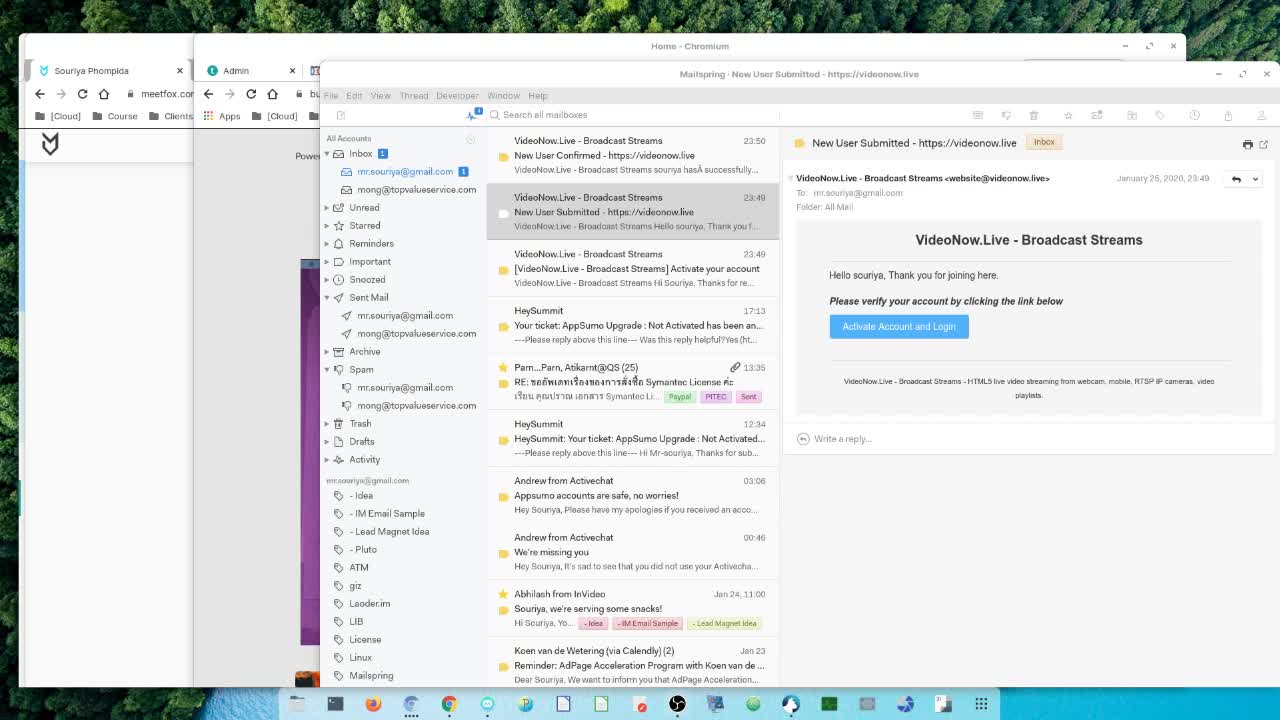
Task: Click the Lead Magnet Idea label on InVideo email
Action: pyautogui.click(x=725, y=624)
